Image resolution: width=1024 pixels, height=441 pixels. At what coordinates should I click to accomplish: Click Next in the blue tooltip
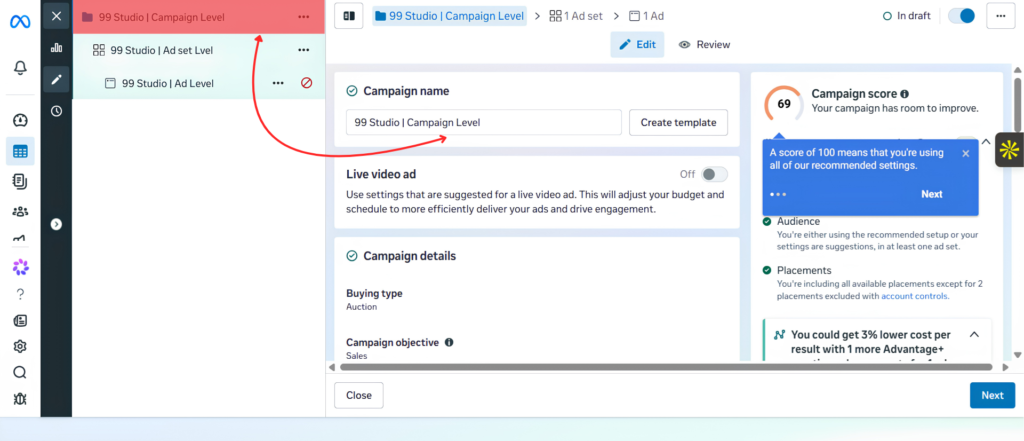(932, 194)
